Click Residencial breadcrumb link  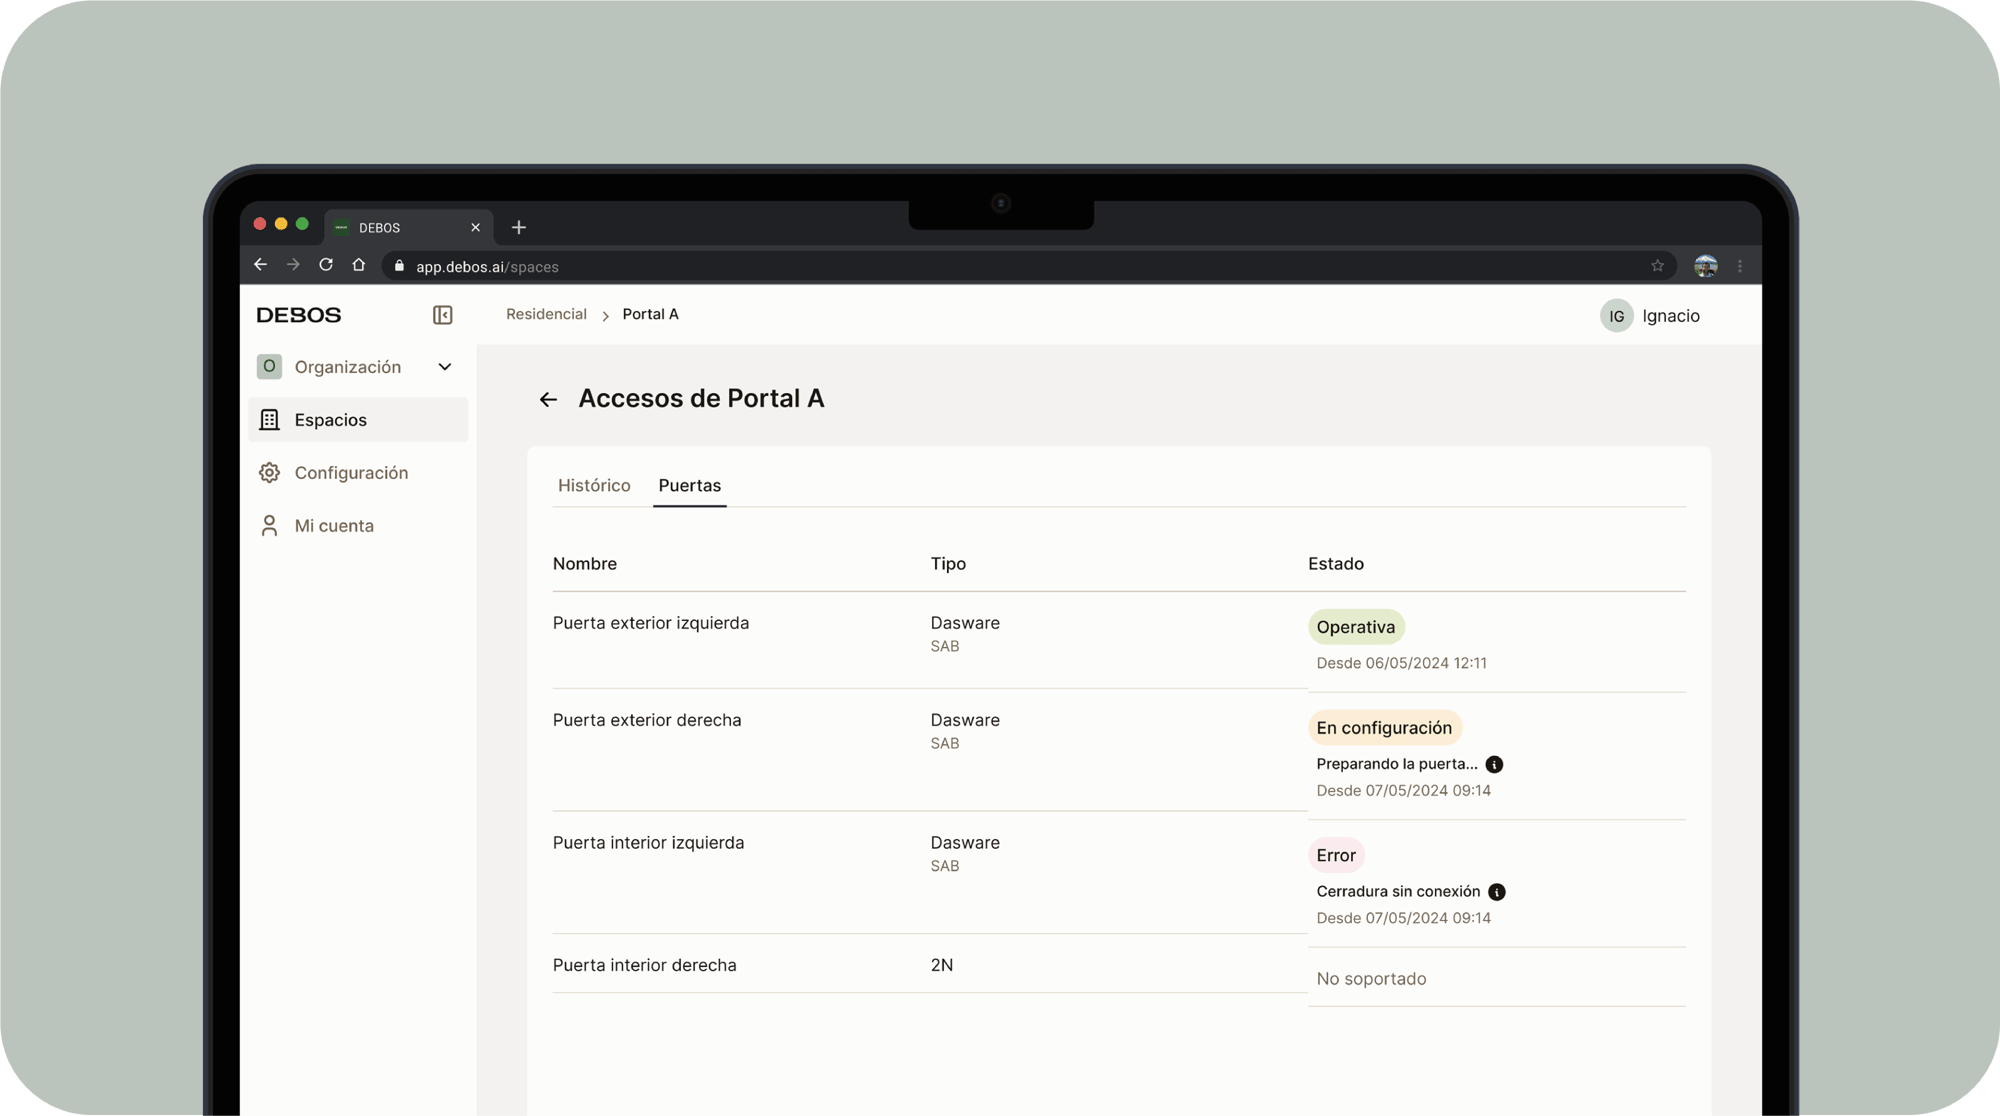(x=546, y=314)
